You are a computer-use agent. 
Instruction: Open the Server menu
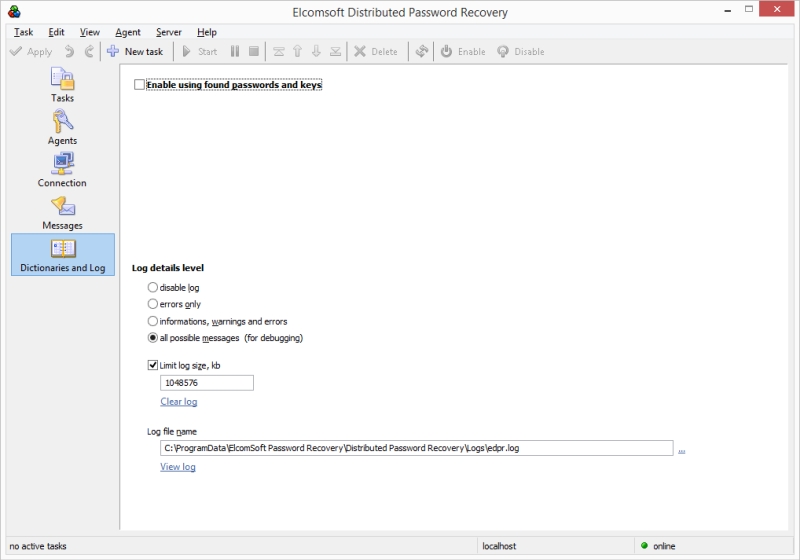[x=169, y=32]
